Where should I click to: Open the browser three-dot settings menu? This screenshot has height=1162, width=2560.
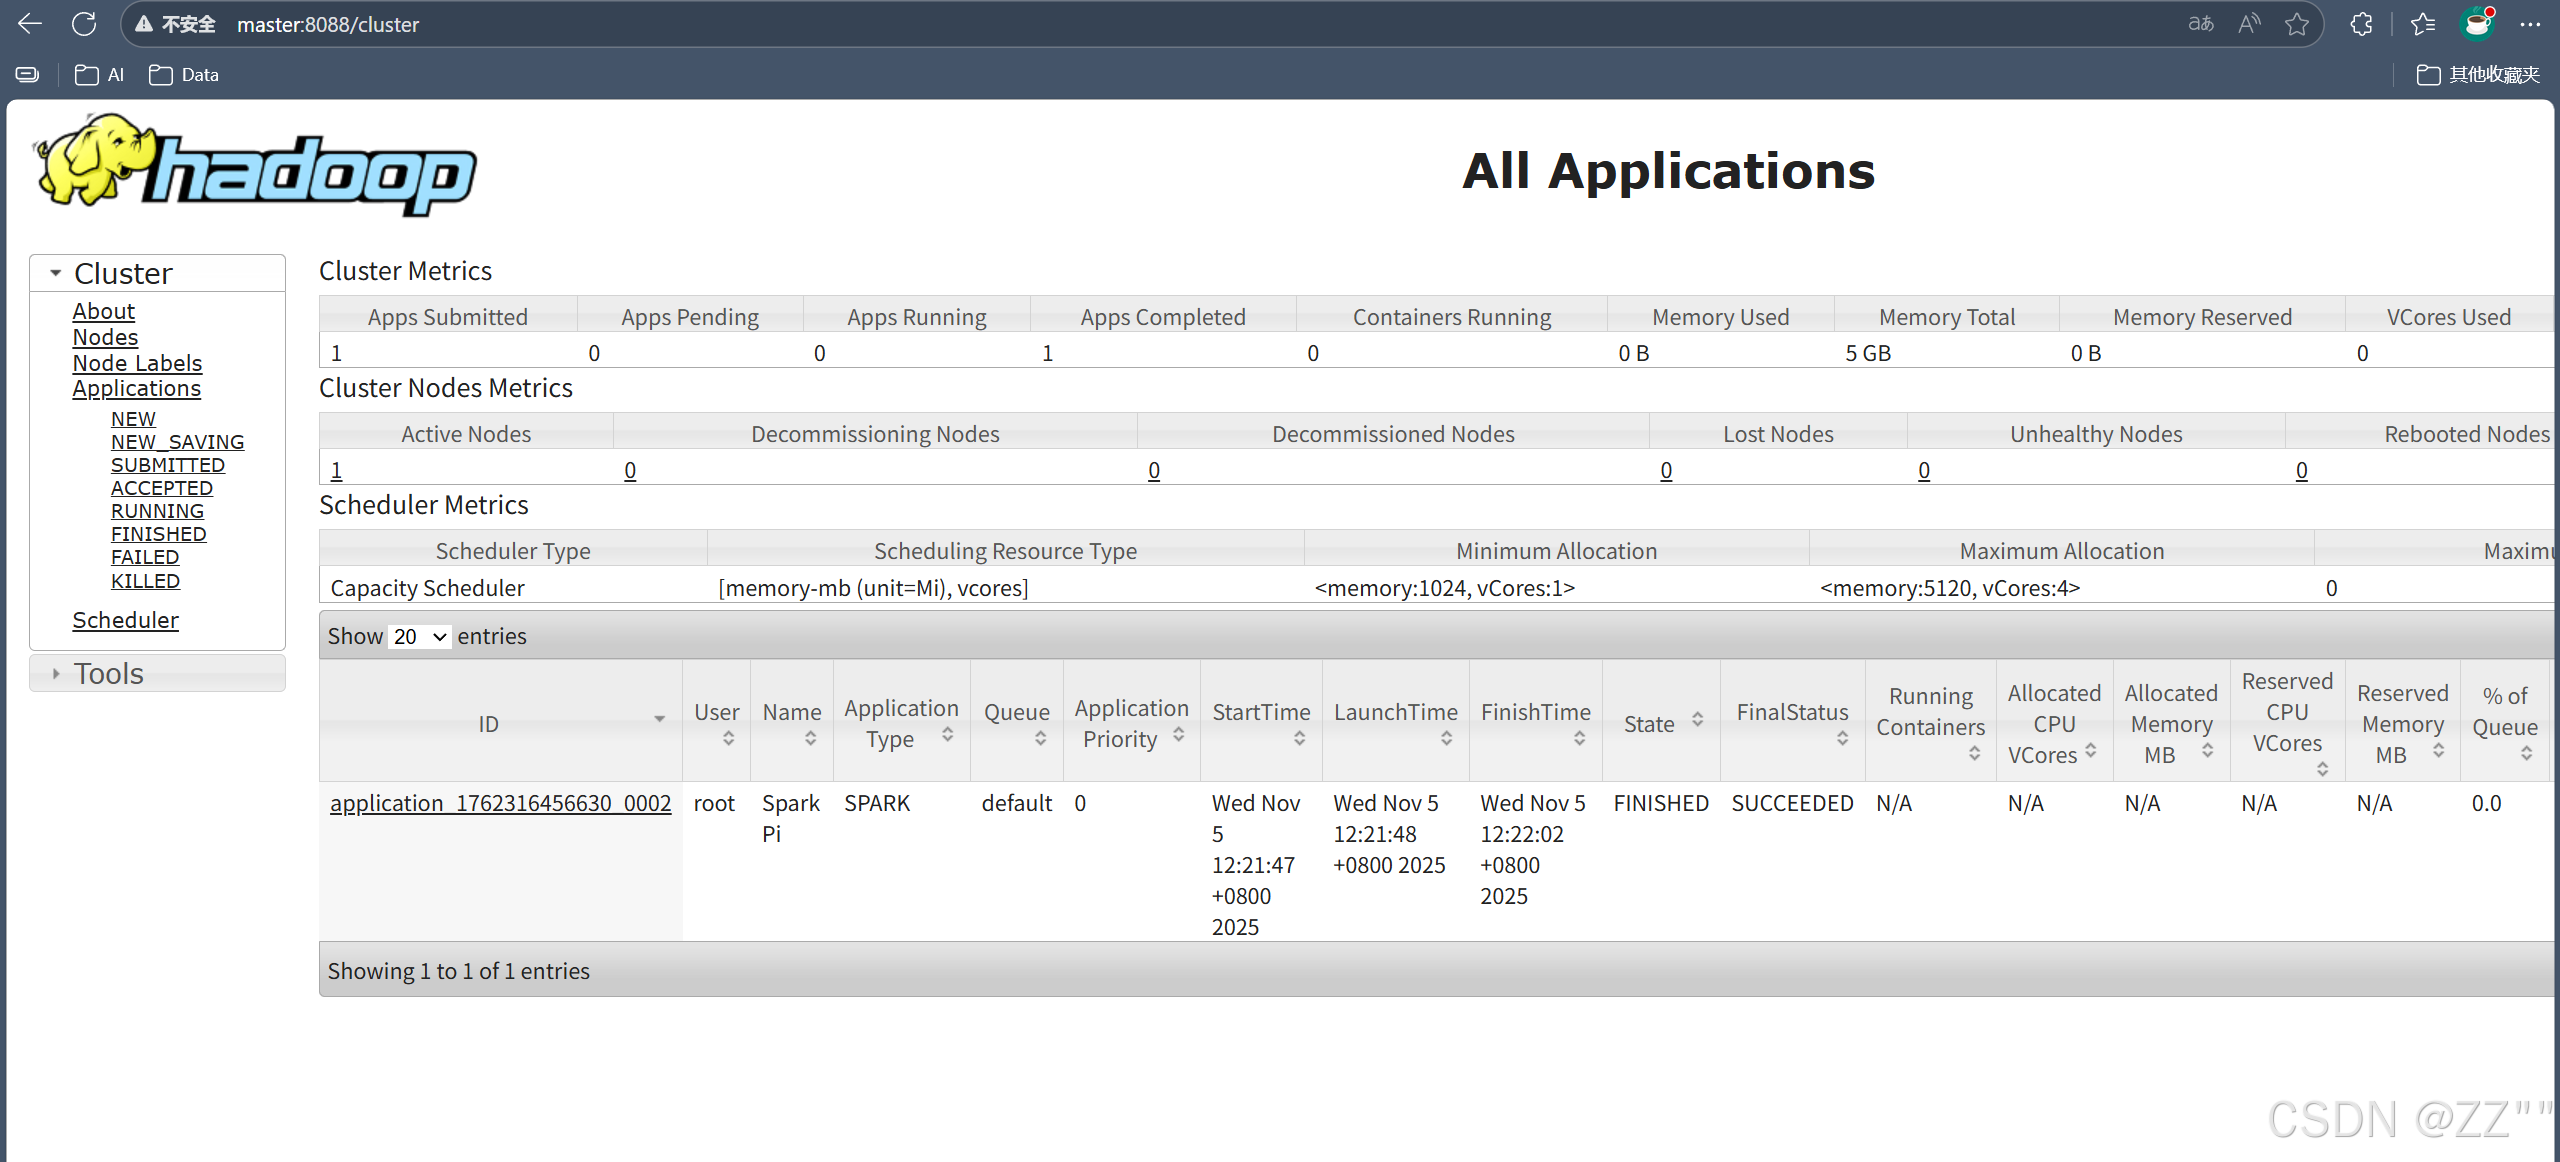2530,24
